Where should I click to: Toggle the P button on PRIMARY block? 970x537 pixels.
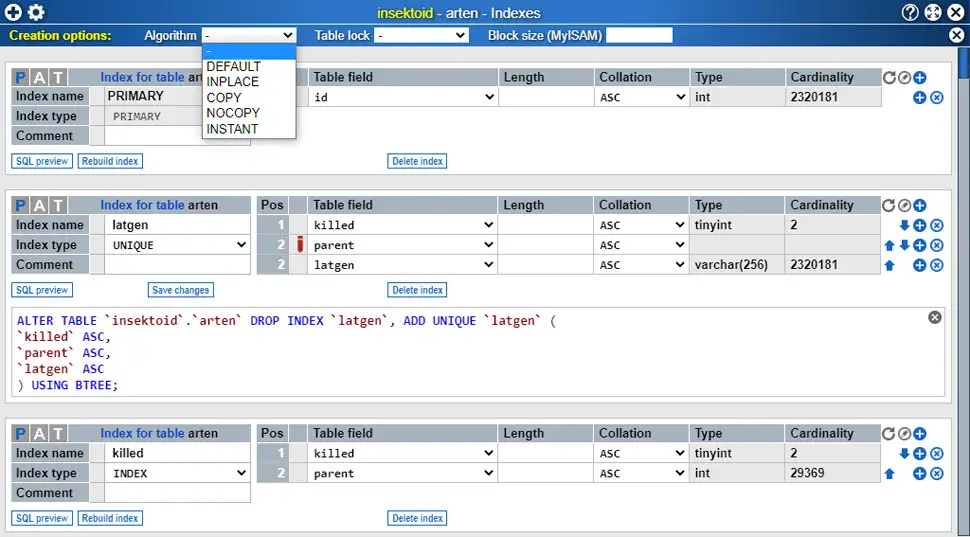click(x=20, y=77)
